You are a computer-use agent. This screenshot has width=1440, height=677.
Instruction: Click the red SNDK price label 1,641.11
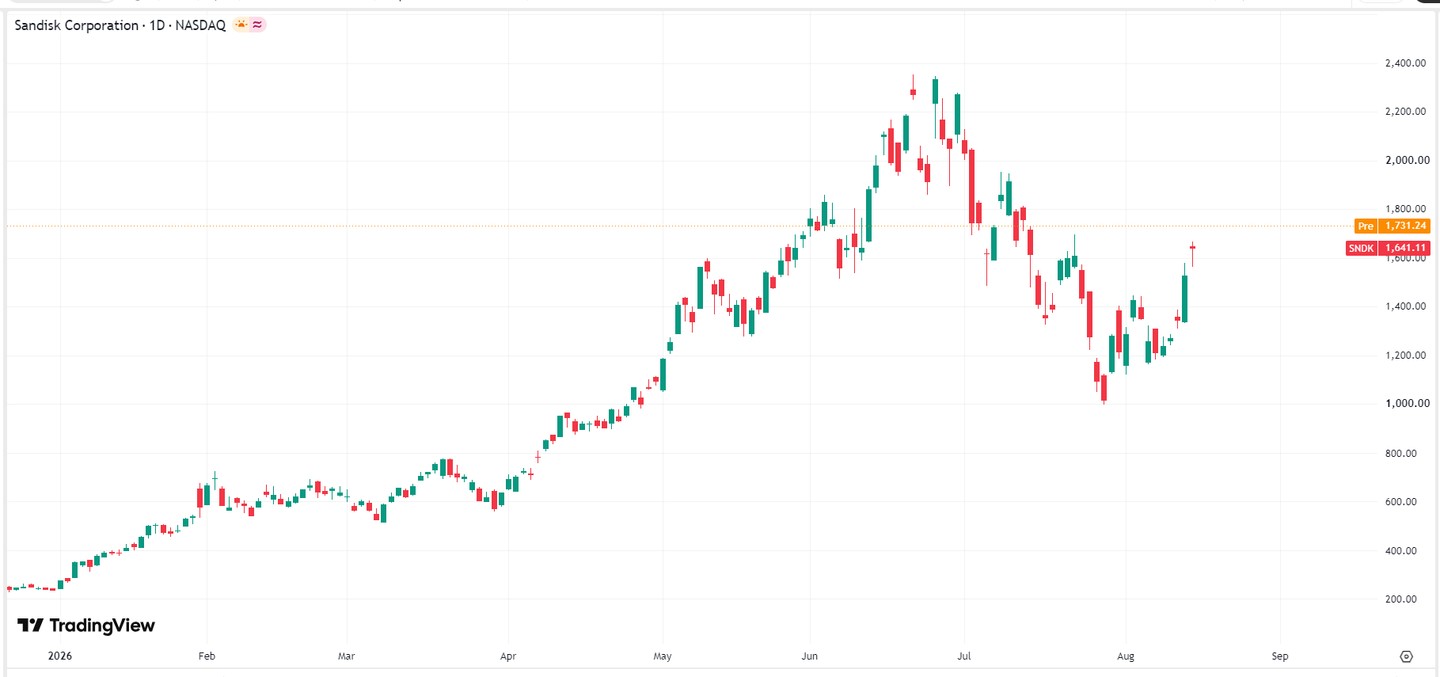[x=1388, y=248]
